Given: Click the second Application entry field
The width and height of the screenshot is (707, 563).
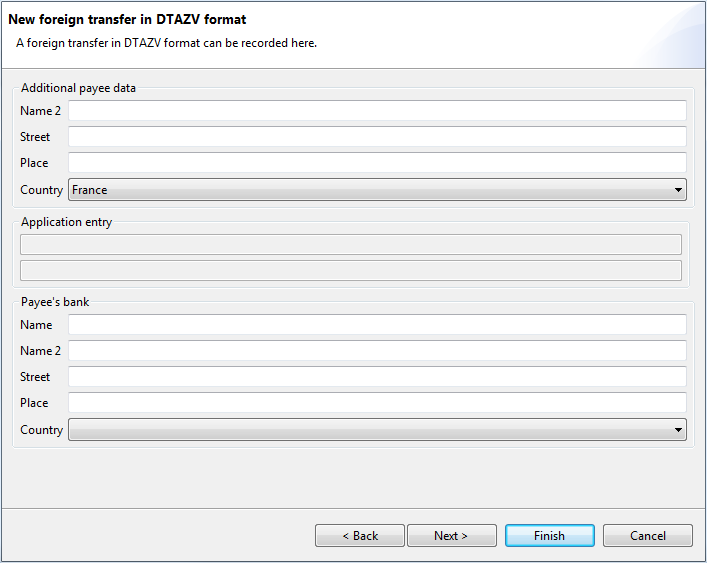Looking at the screenshot, I should point(351,270).
